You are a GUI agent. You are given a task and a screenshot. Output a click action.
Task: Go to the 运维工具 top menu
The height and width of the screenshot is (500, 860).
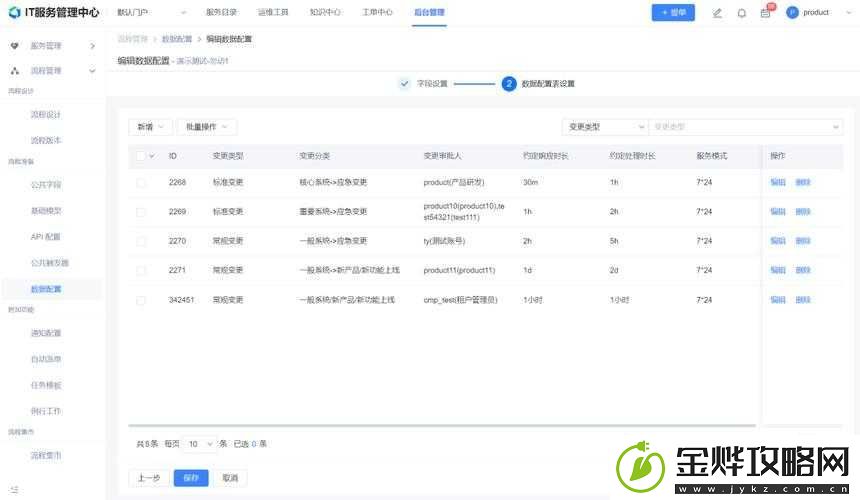click(273, 12)
